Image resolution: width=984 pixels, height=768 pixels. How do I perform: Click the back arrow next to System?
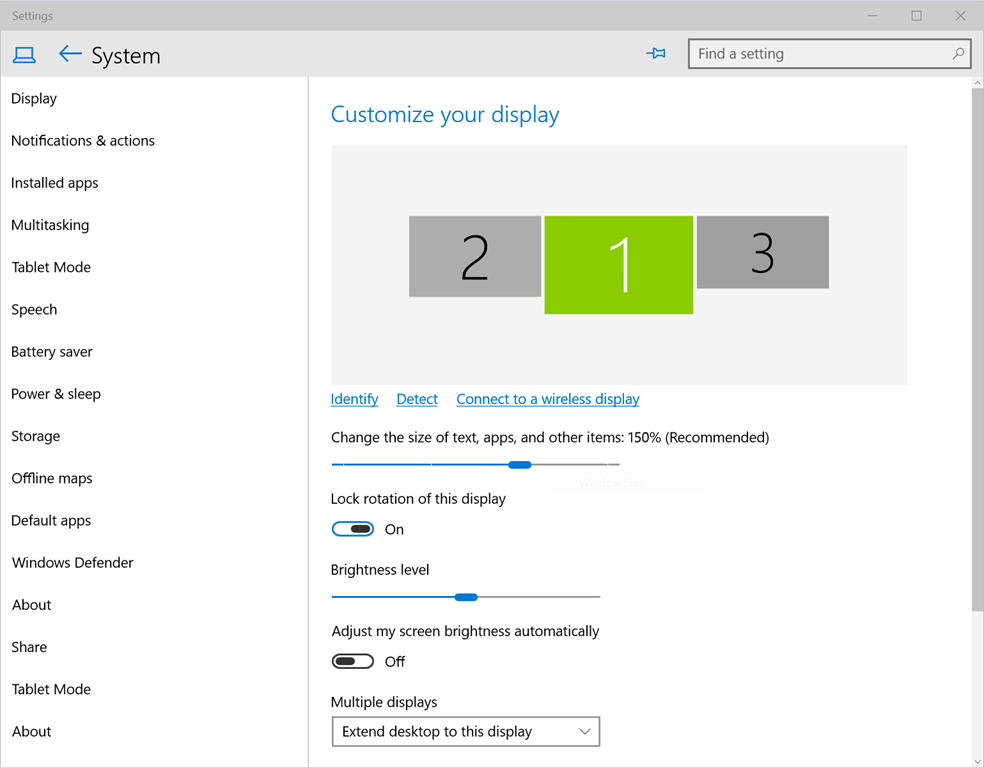point(70,54)
